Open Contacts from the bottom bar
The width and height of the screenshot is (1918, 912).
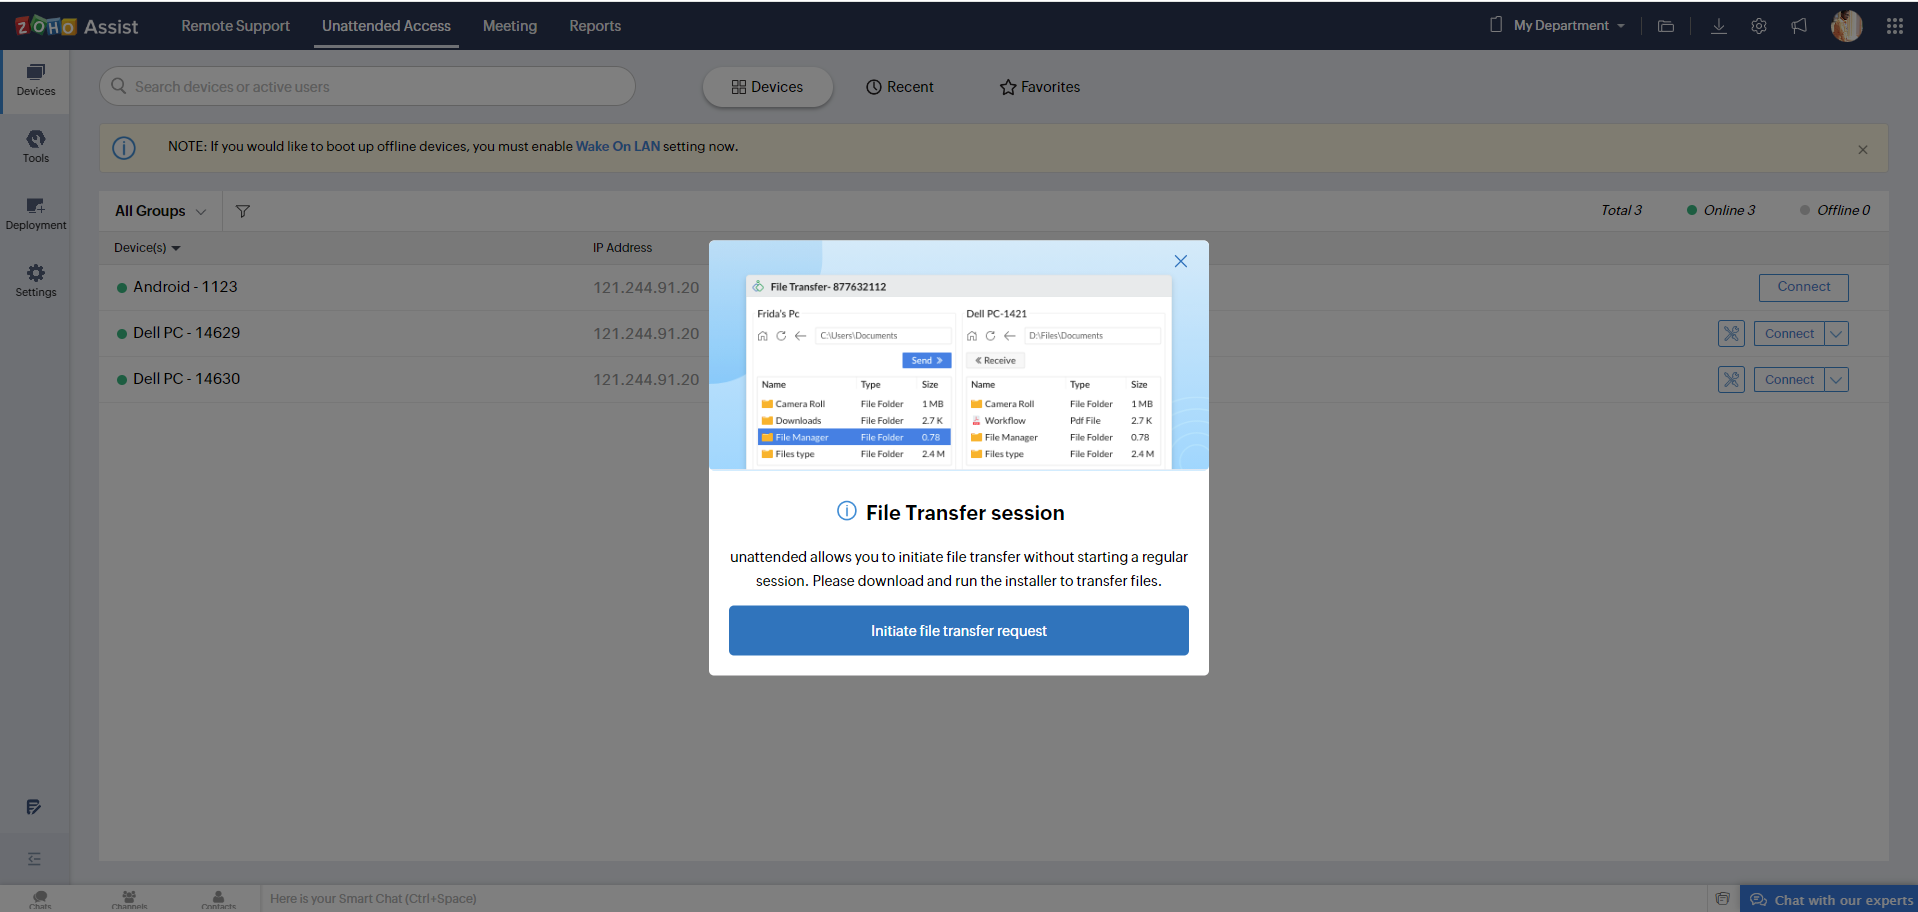218,898
